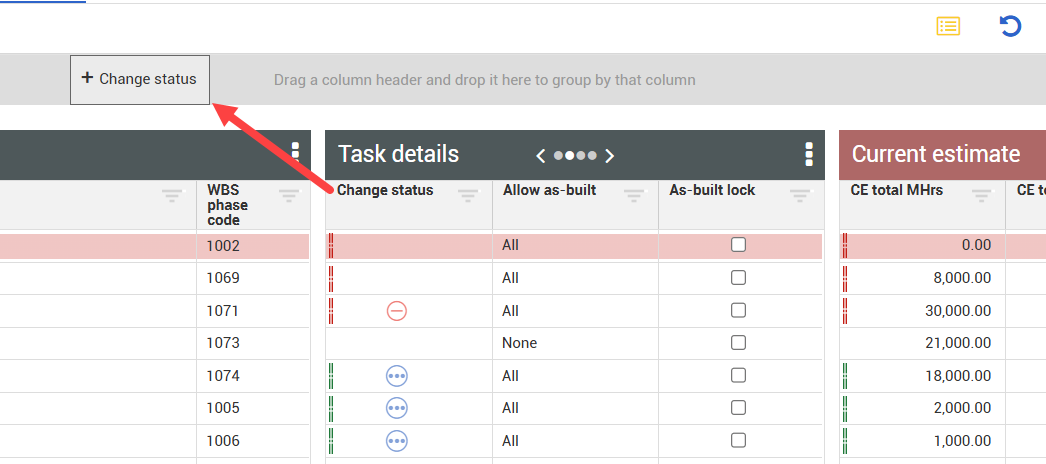Click the blue ellipsis status icon in row 1005
Viewport: 1046px width, 464px height.
[397, 408]
